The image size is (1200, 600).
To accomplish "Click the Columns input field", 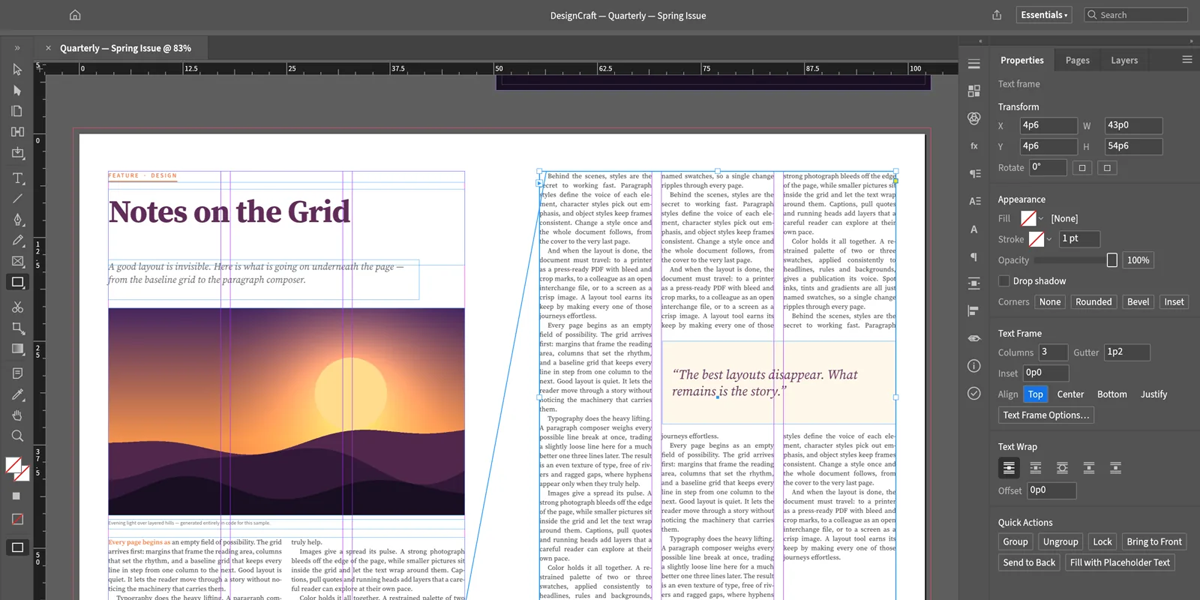I will (x=1053, y=352).
